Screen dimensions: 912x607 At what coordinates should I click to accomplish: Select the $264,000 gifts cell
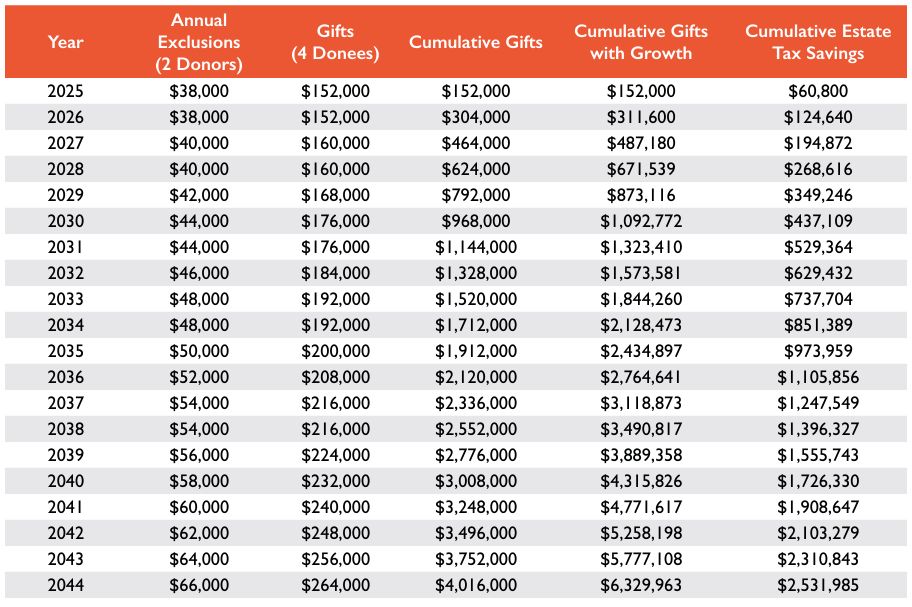(x=335, y=587)
